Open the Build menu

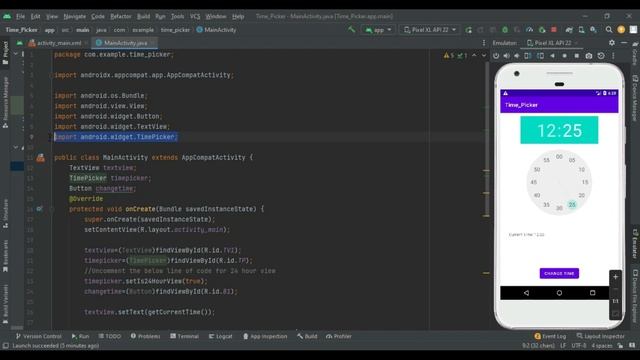pos(143,16)
